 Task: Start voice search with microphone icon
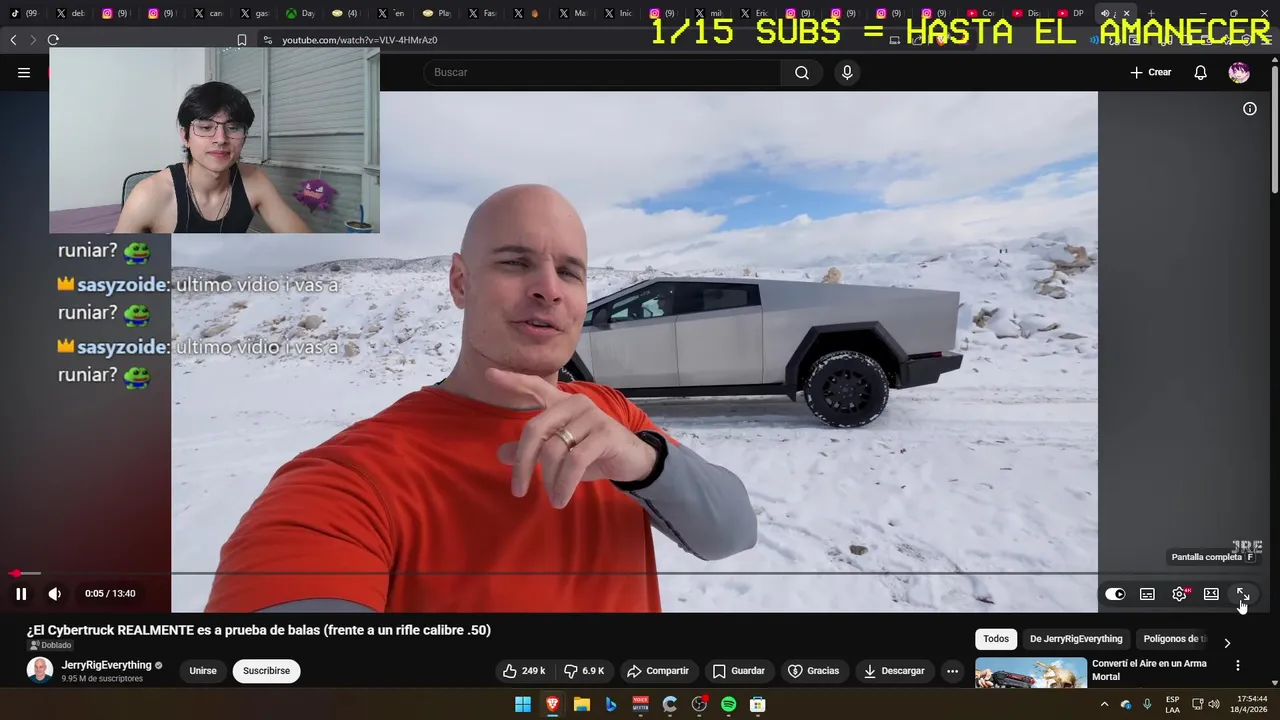click(x=847, y=72)
